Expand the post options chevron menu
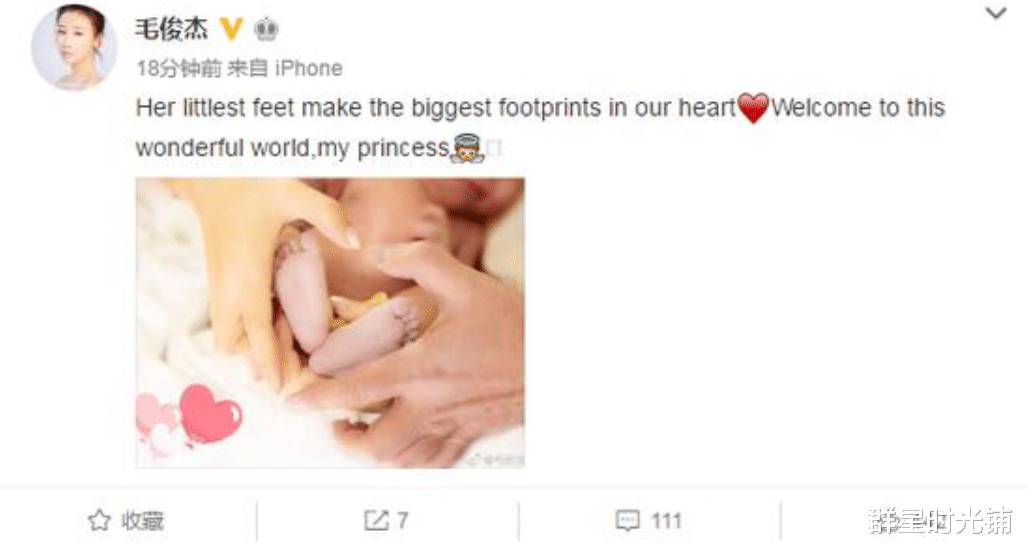1027x553 pixels. pos(996,13)
